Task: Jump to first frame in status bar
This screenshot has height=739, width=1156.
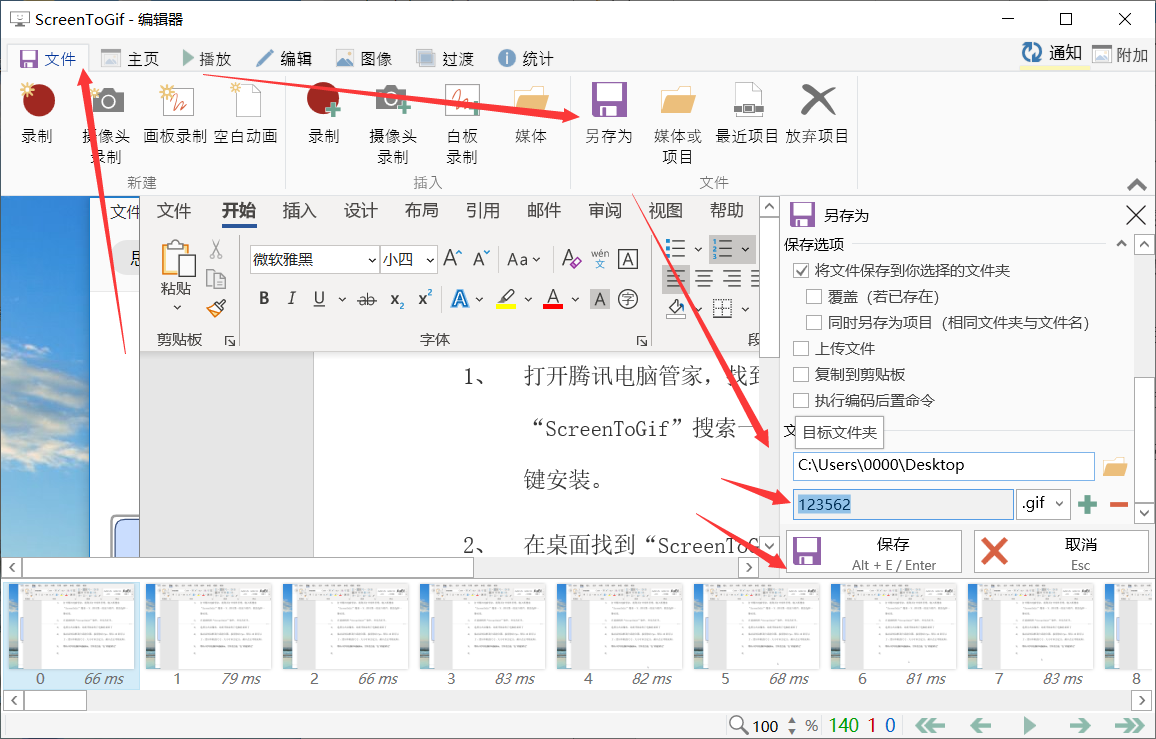Action: [x=930, y=726]
